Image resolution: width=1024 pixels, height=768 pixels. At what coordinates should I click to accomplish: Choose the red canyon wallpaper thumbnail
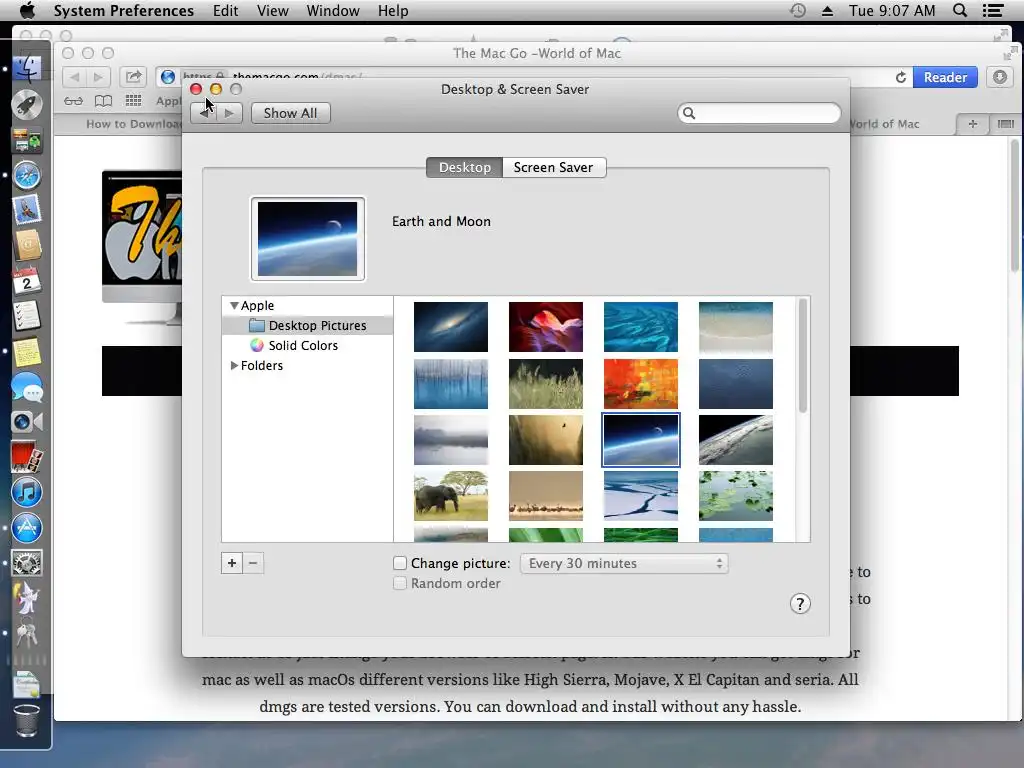click(545, 327)
